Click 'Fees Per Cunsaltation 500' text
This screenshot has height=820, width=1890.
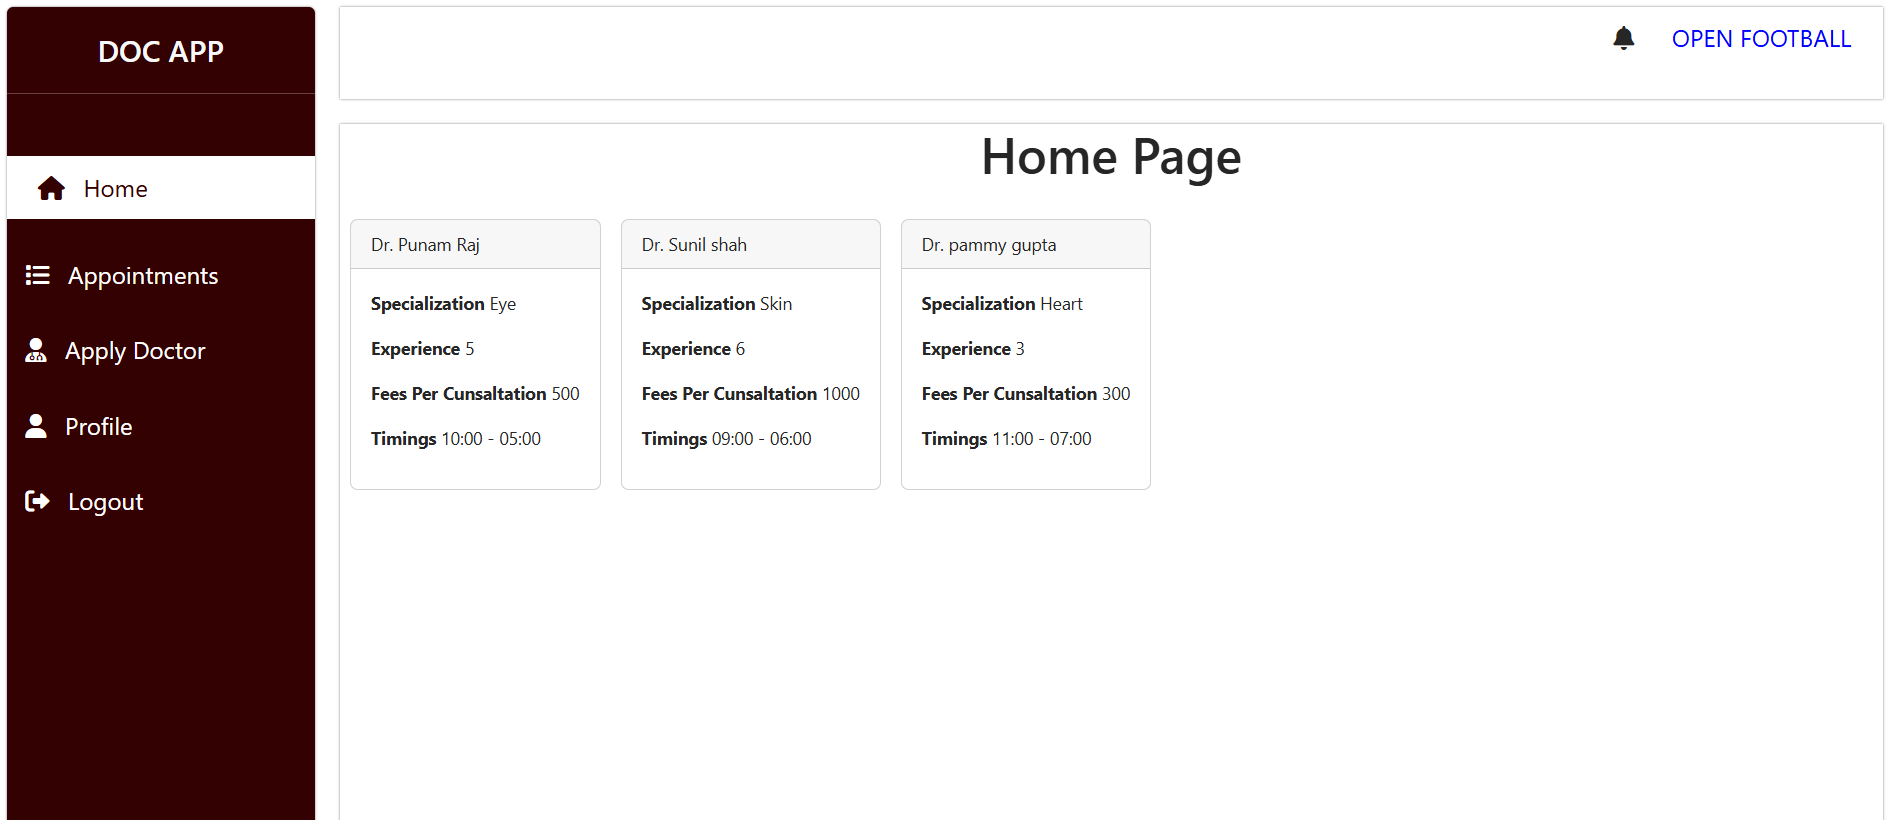475,394
